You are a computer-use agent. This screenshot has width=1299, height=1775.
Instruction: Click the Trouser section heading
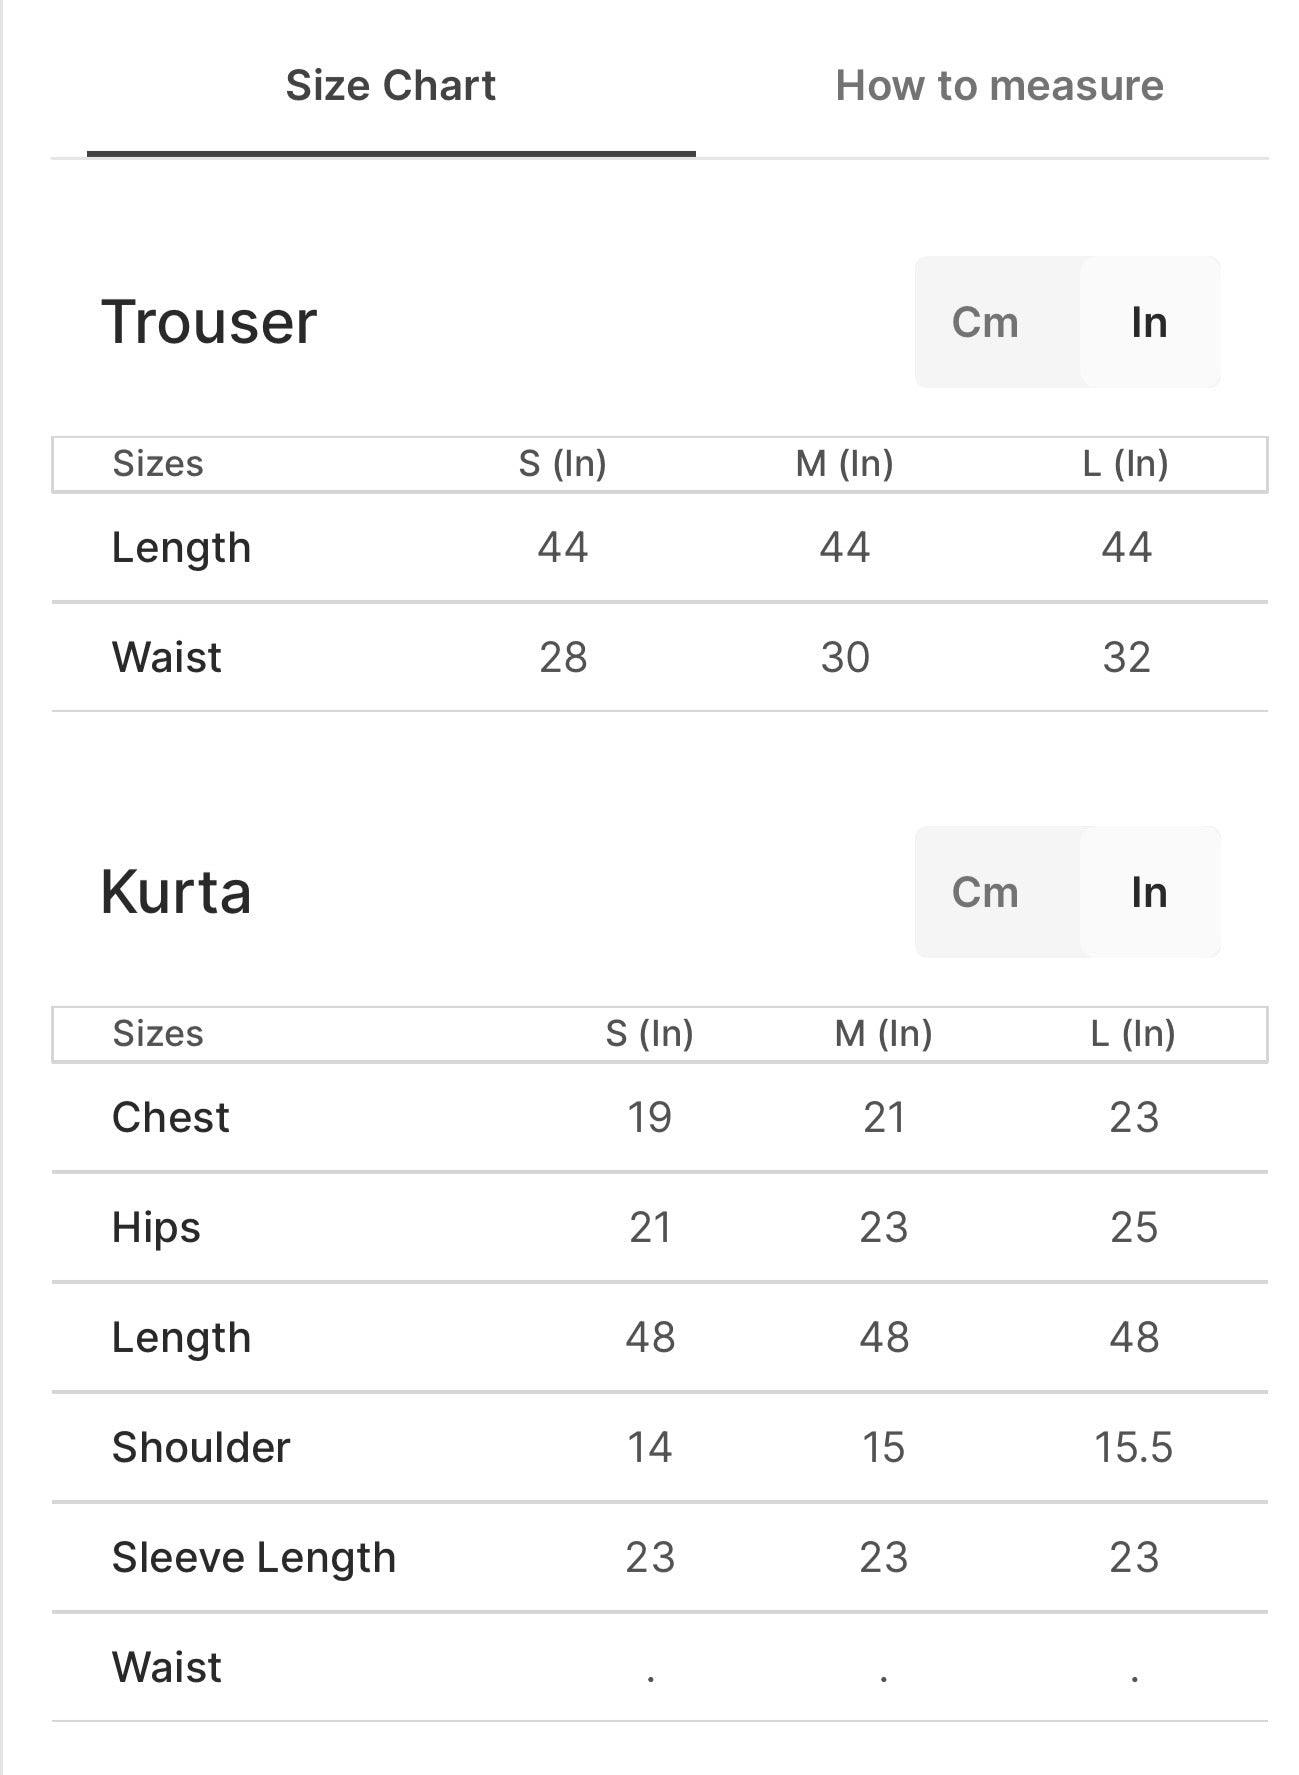(209, 322)
